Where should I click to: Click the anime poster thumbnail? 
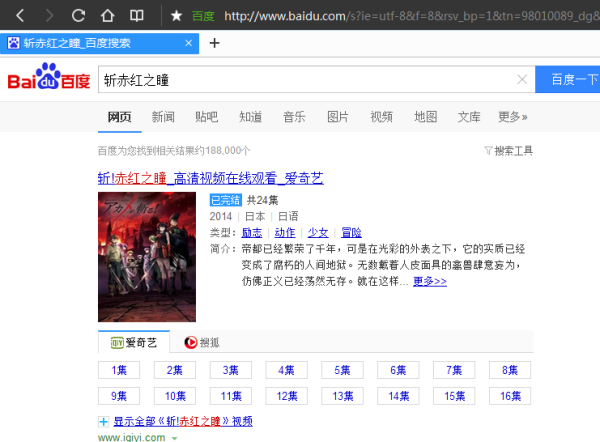[x=147, y=257]
